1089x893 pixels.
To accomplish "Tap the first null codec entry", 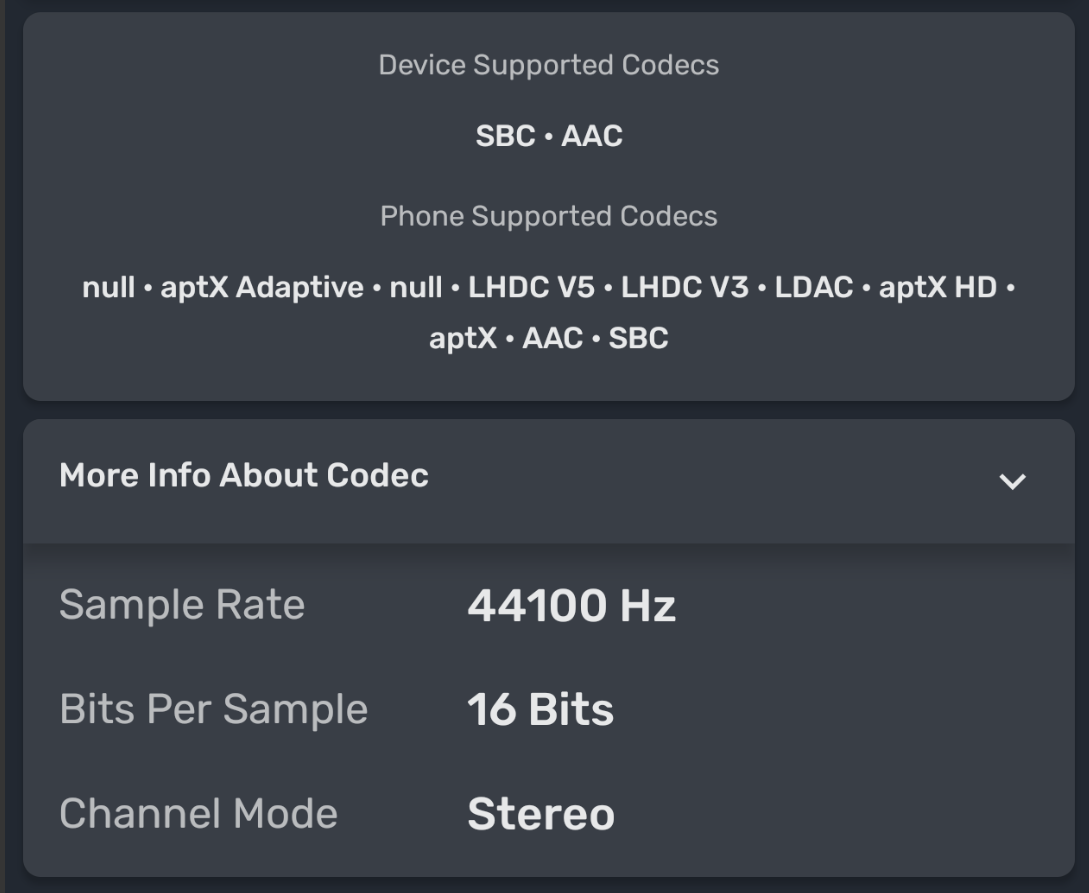I will (108, 288).
